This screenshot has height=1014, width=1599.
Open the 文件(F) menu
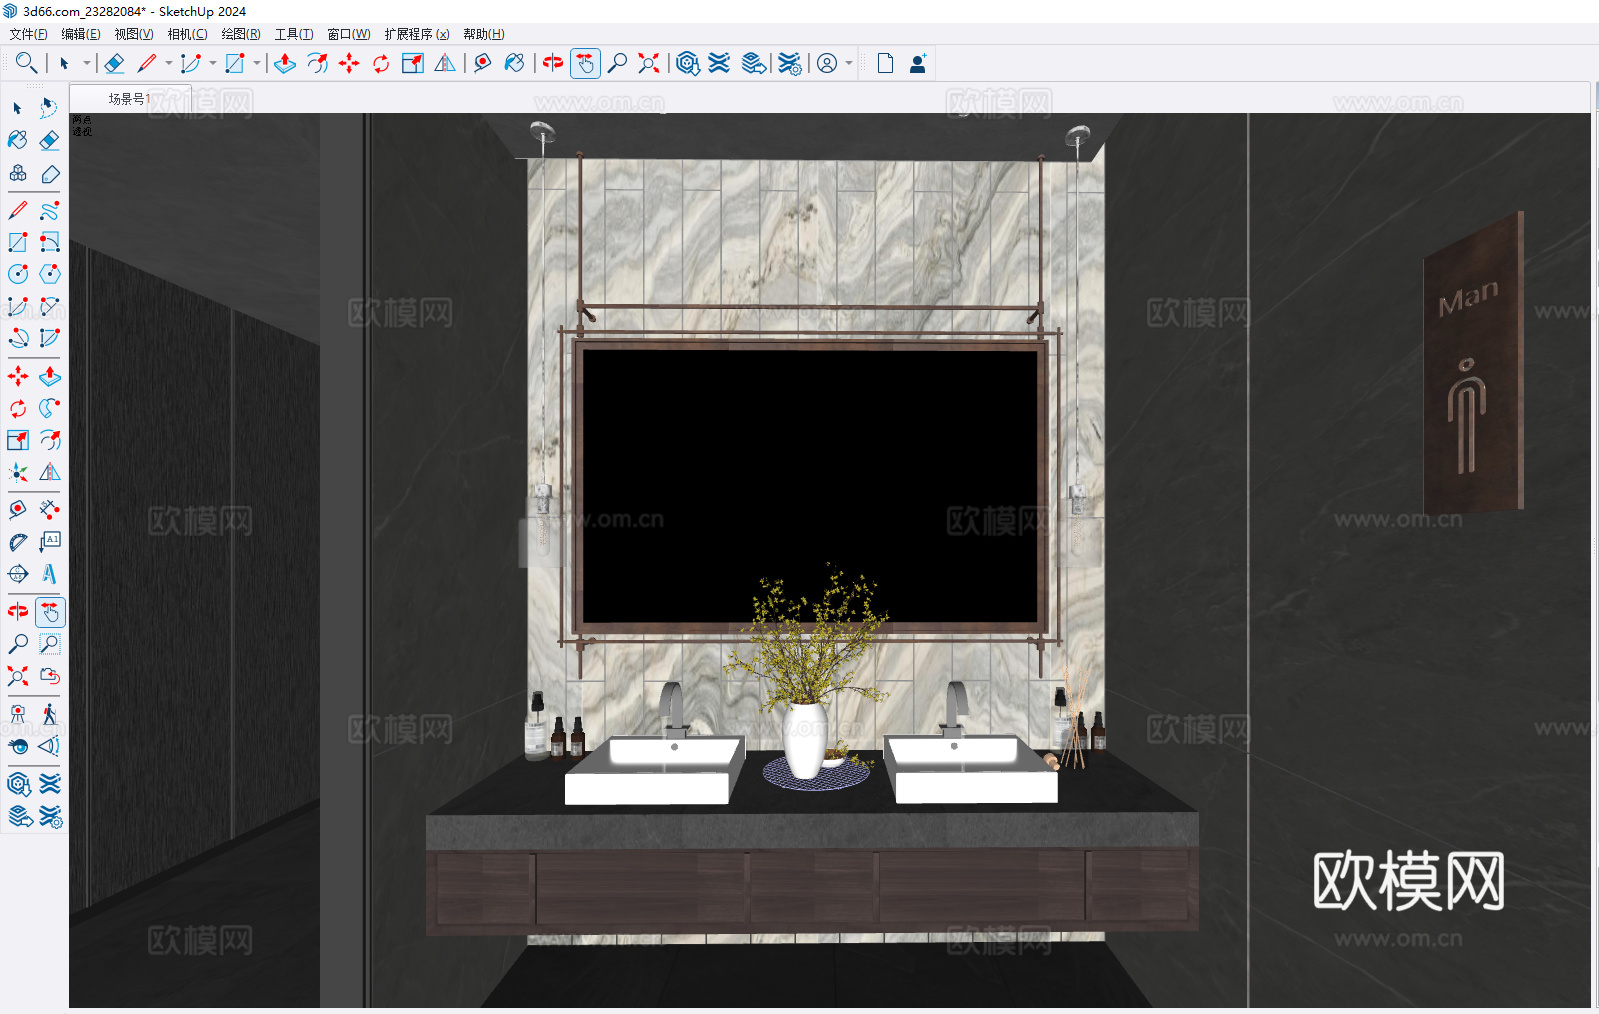(28, 34)
